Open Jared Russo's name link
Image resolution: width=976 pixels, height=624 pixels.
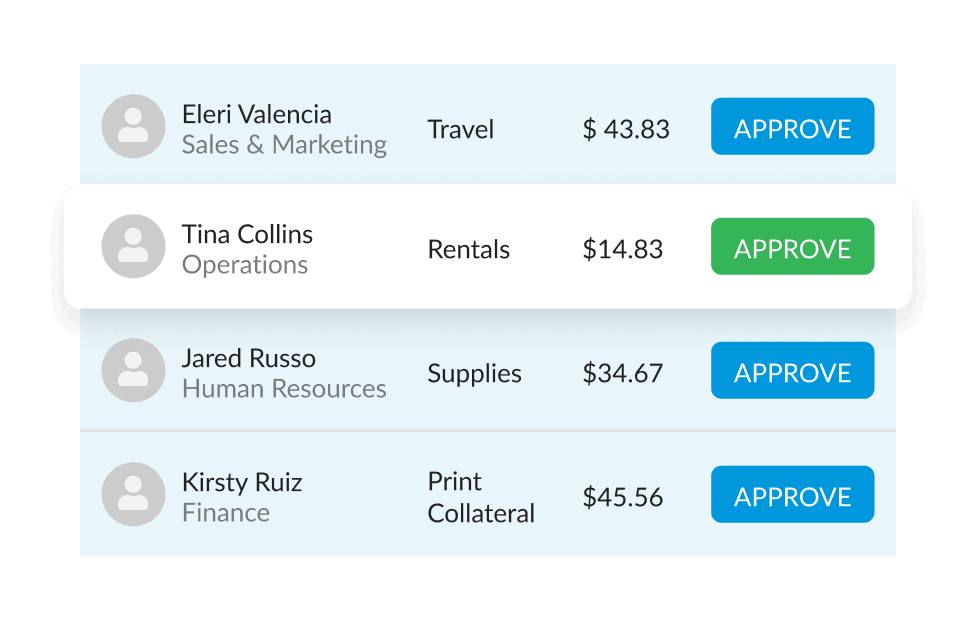248,358
